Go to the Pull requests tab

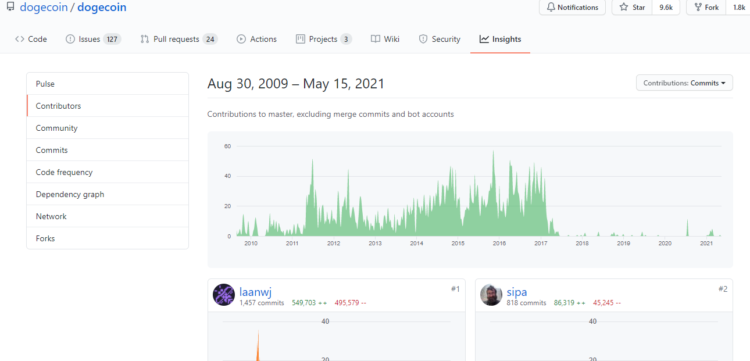pyautogui.click(x=179, y=39)
